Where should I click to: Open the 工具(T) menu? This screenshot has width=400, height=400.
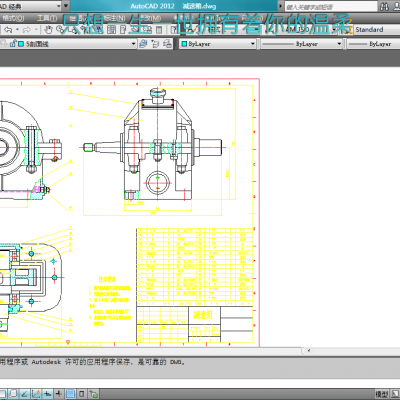47,18
